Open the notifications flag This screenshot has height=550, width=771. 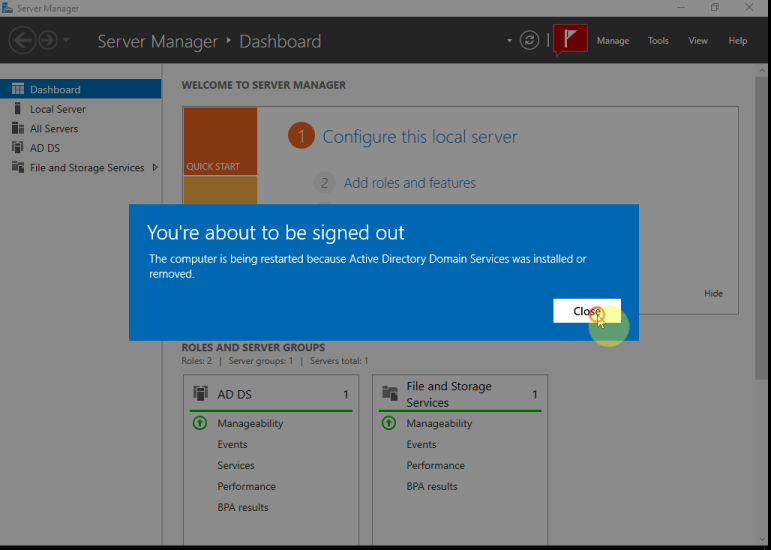tap(570, 39)
